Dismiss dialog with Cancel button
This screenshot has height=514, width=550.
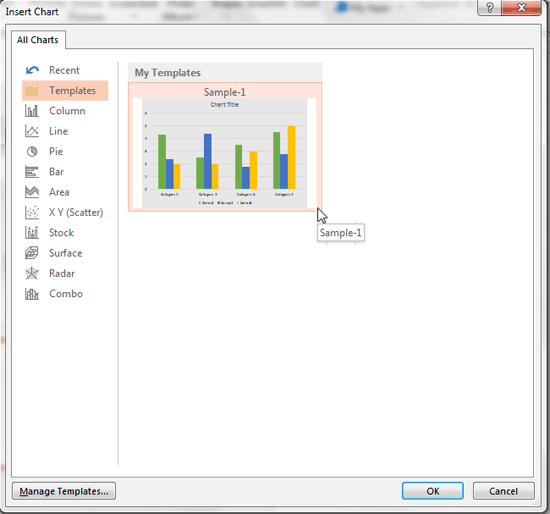(x=503, y=491)
